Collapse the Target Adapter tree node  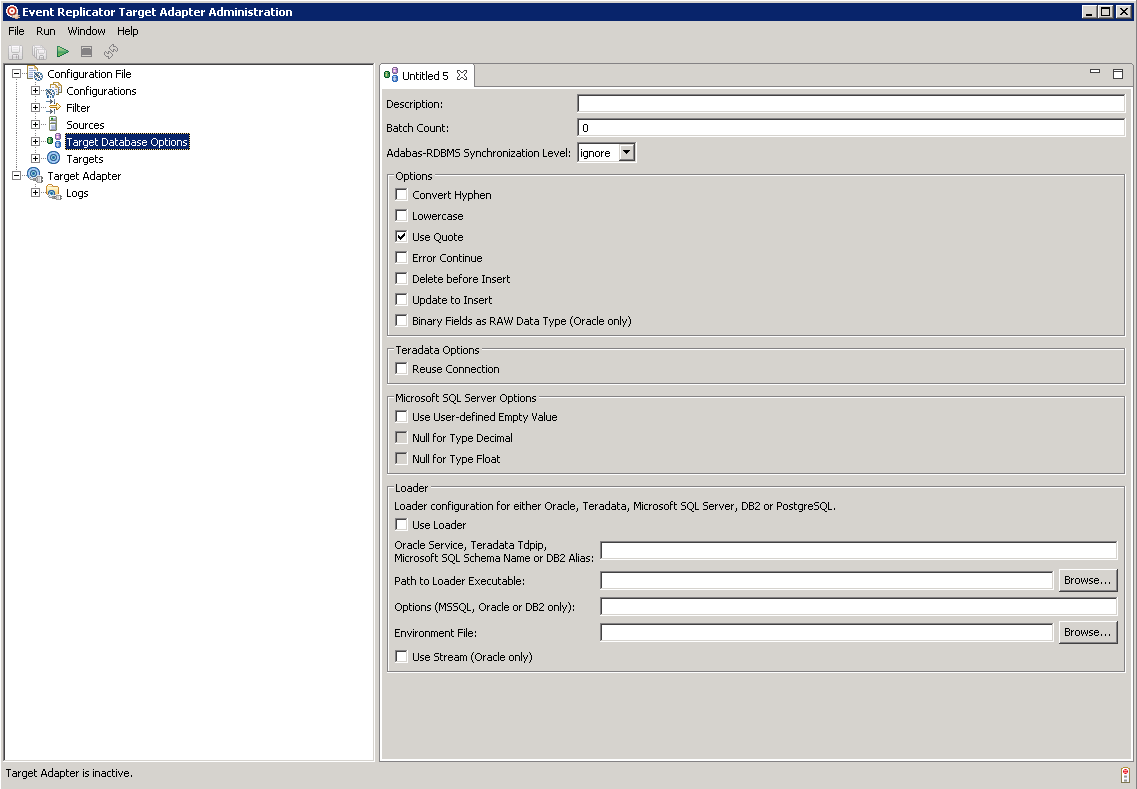tap(17, 176)
